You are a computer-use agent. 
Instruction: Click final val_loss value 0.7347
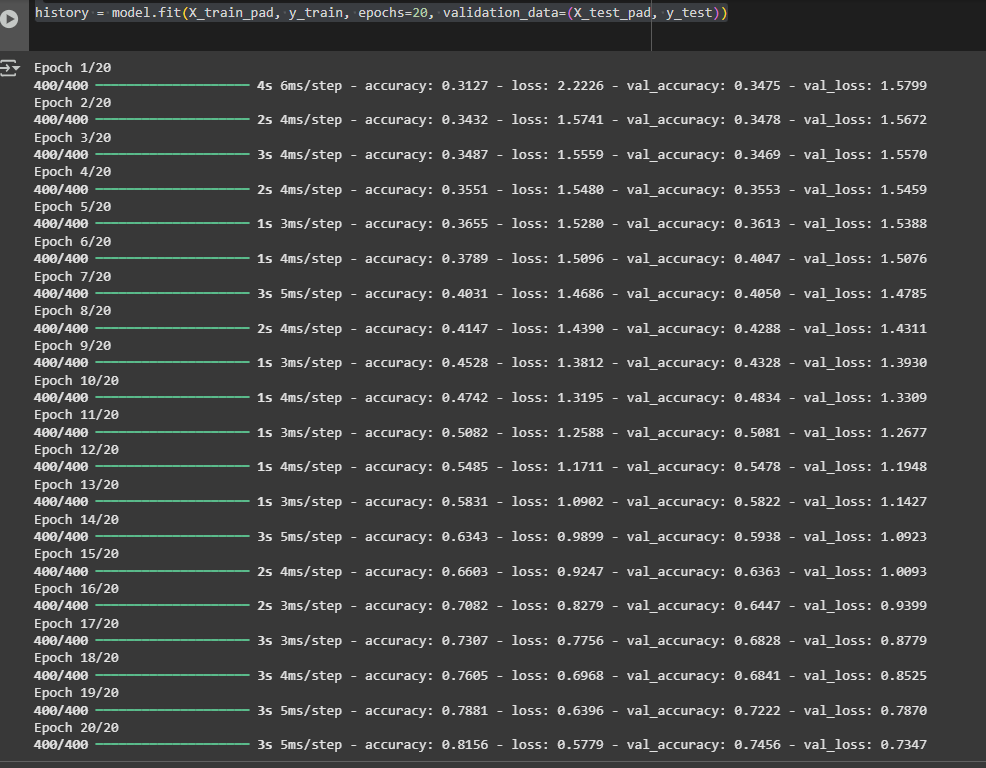point(904,745)
